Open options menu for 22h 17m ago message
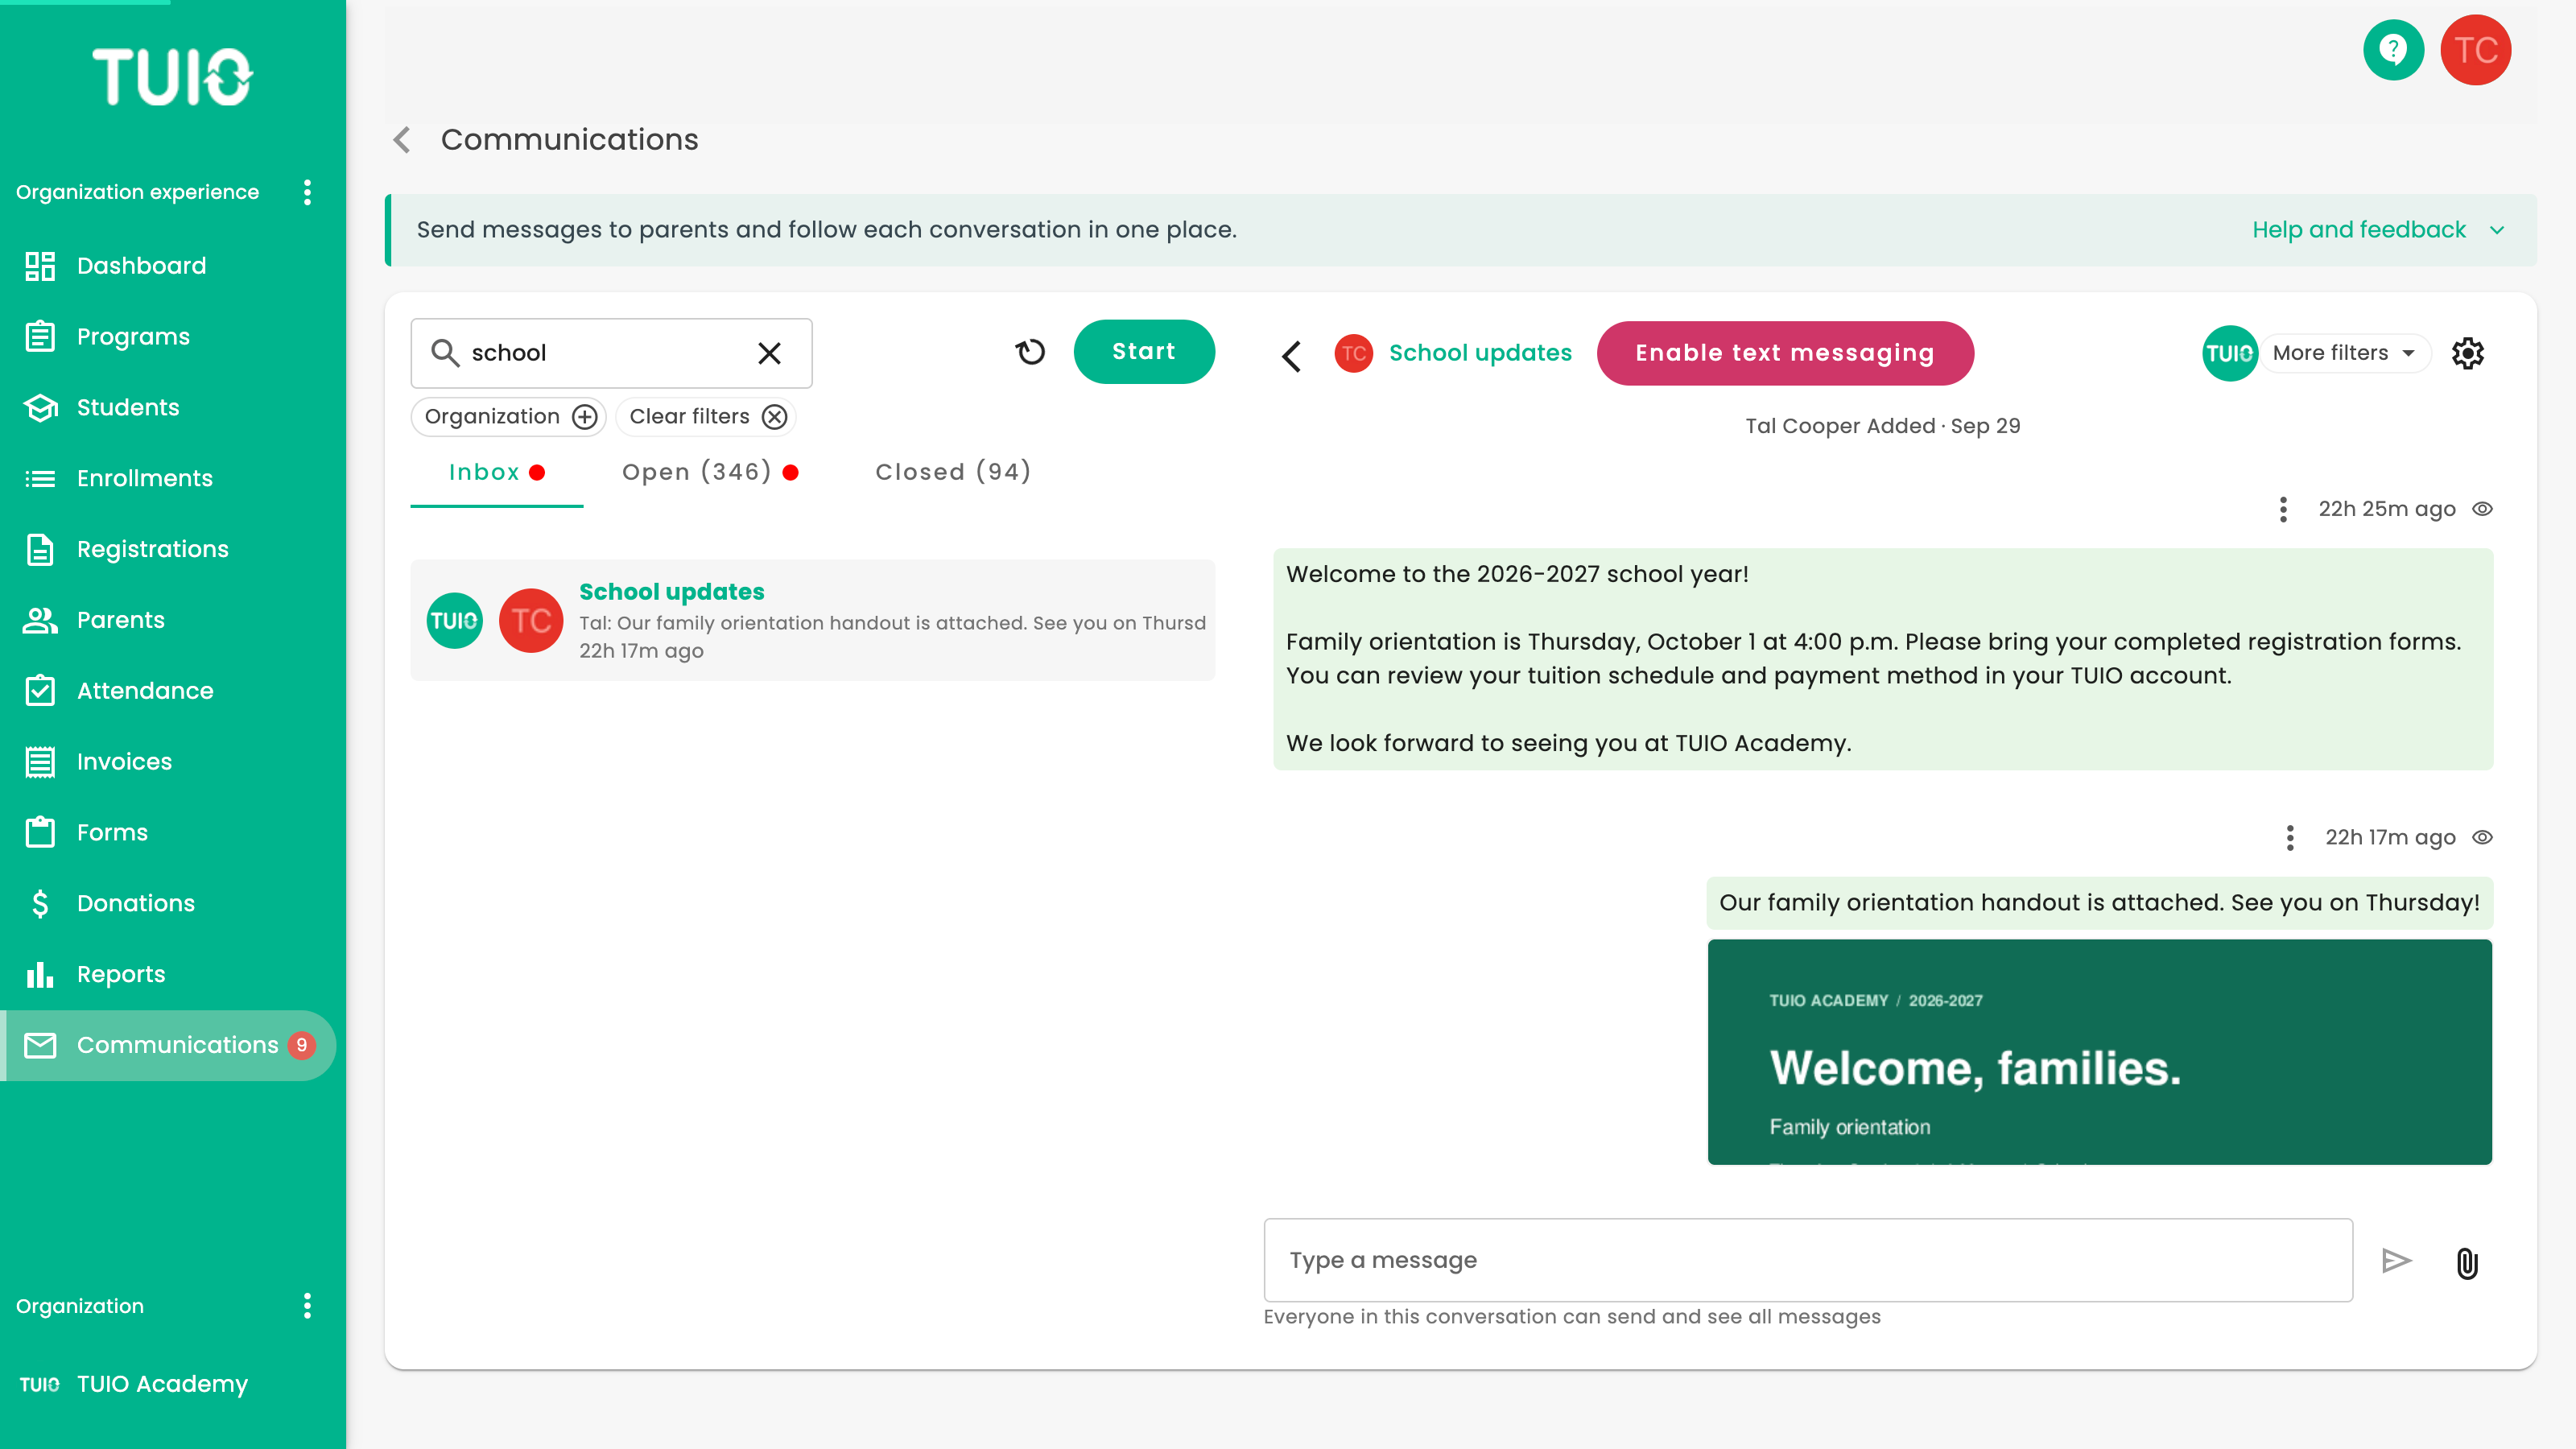The image size is (2576, 1449). click(x=2290, y=838)
